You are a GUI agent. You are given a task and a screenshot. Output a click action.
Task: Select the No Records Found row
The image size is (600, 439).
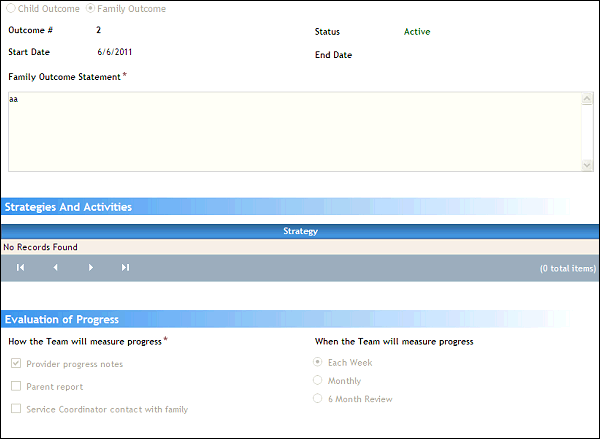coord(40,247)
